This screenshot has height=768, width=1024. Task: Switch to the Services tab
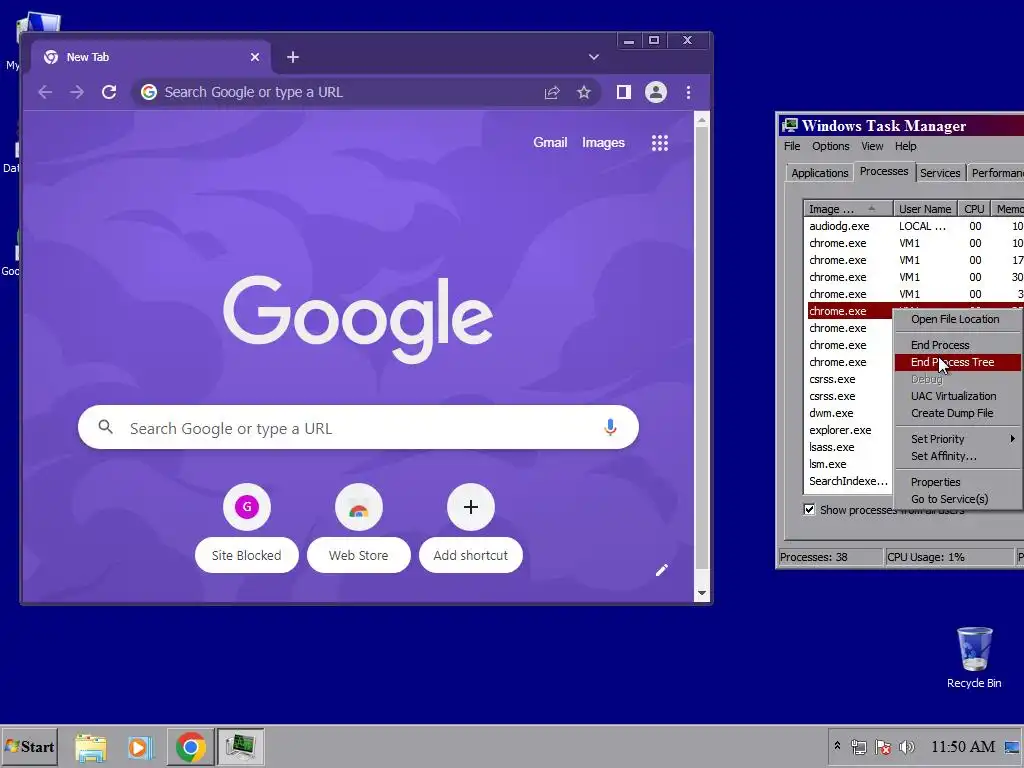tap(940, 173)
